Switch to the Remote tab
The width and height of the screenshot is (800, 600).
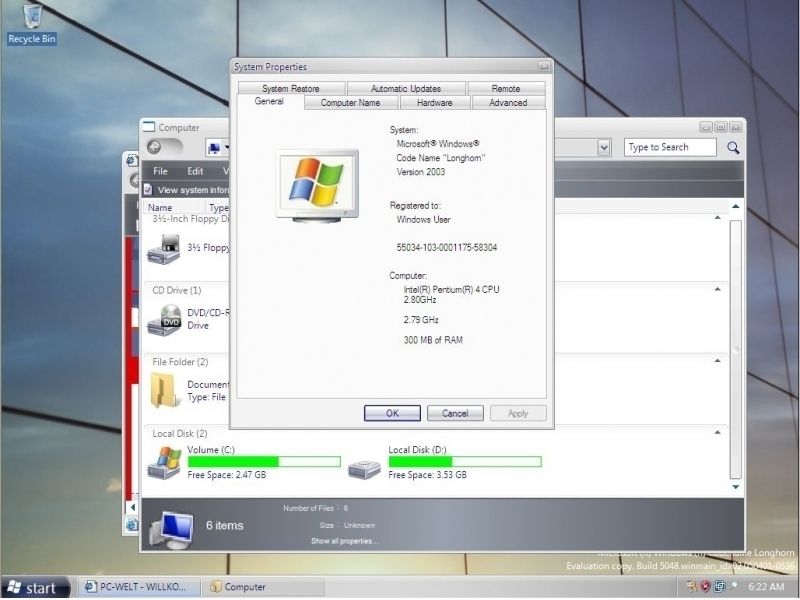click(x=506, y=88)
